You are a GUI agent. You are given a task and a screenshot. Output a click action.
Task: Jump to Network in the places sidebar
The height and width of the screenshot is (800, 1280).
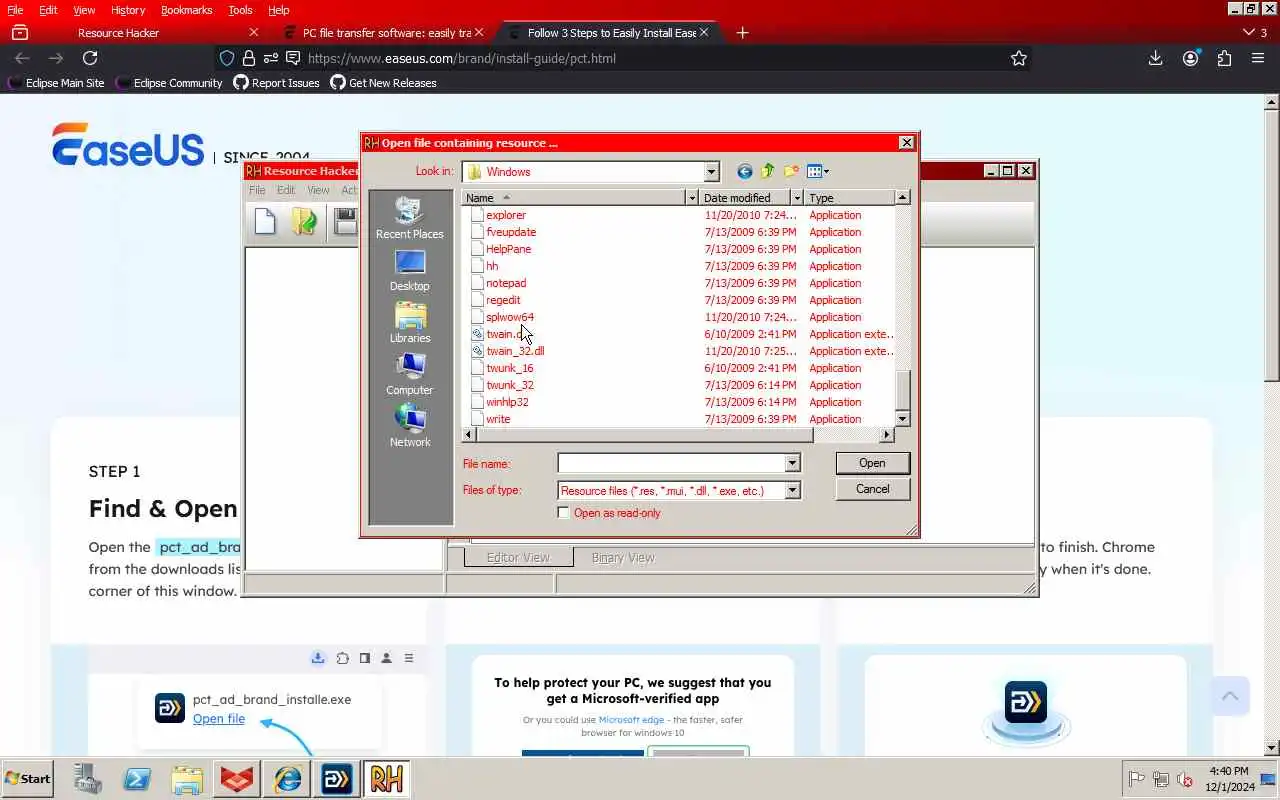[x=410, y=426]
